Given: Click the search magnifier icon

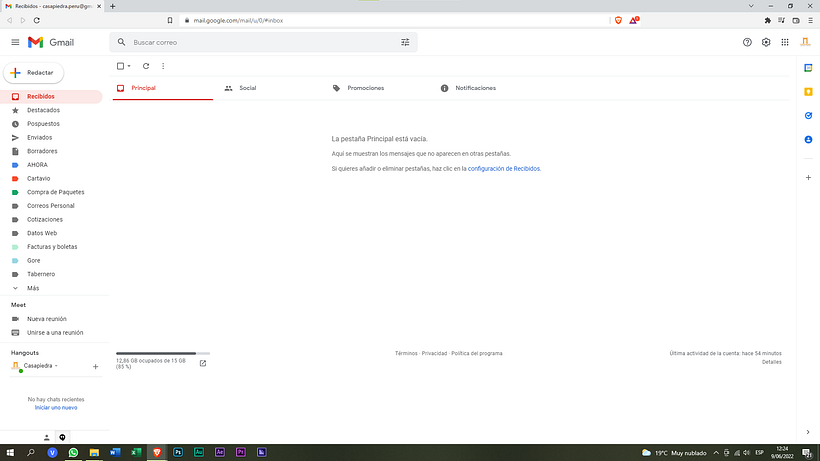Looking at the screenshot, I should pyautogui.click(x=121, y=42).
